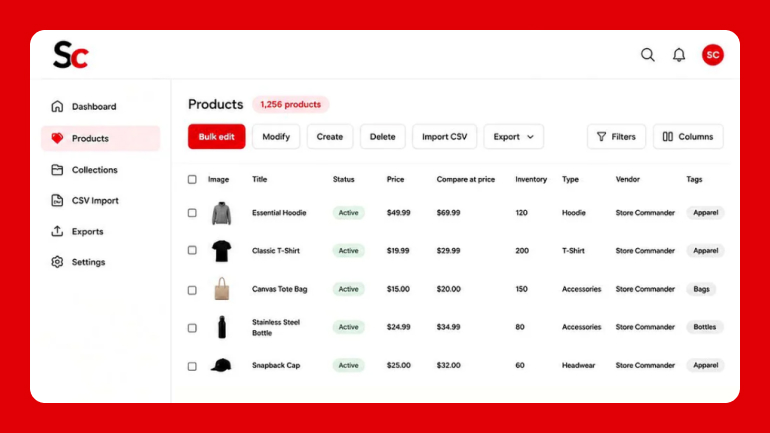This screenshot has height=433, width=770.
Task: Click the Type column header
Action: pos(570,179)
